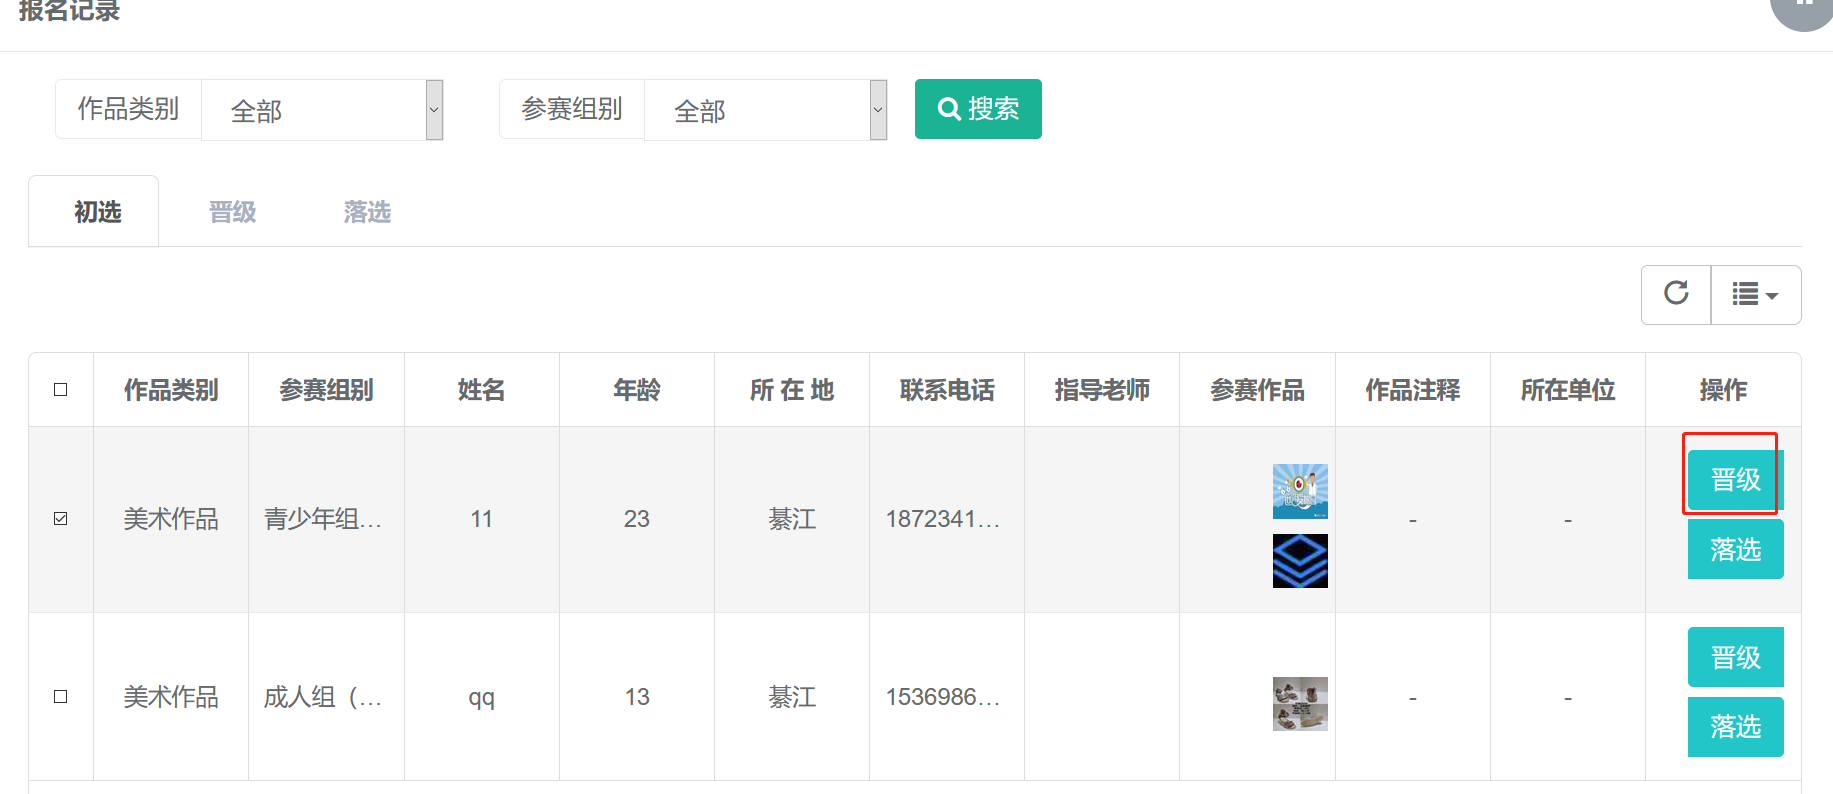Open the first row cartoon artwork thumbnail

click(x=1299, y=491)
